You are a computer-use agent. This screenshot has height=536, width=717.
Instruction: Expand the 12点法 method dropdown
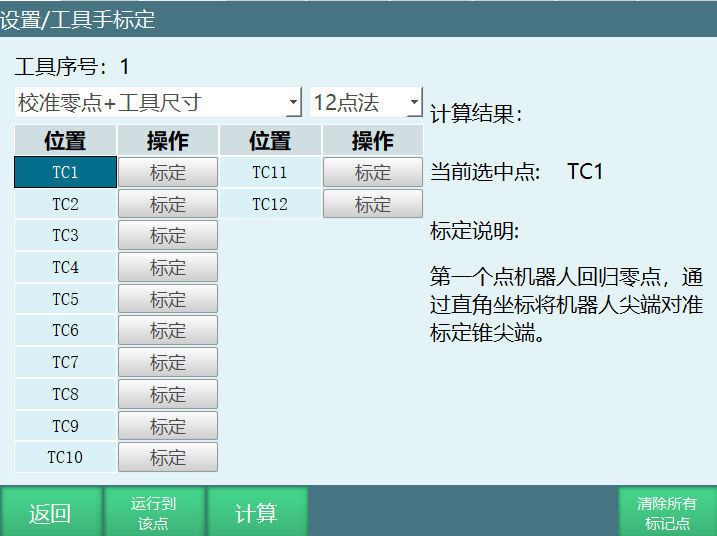[x=366, y=102]
